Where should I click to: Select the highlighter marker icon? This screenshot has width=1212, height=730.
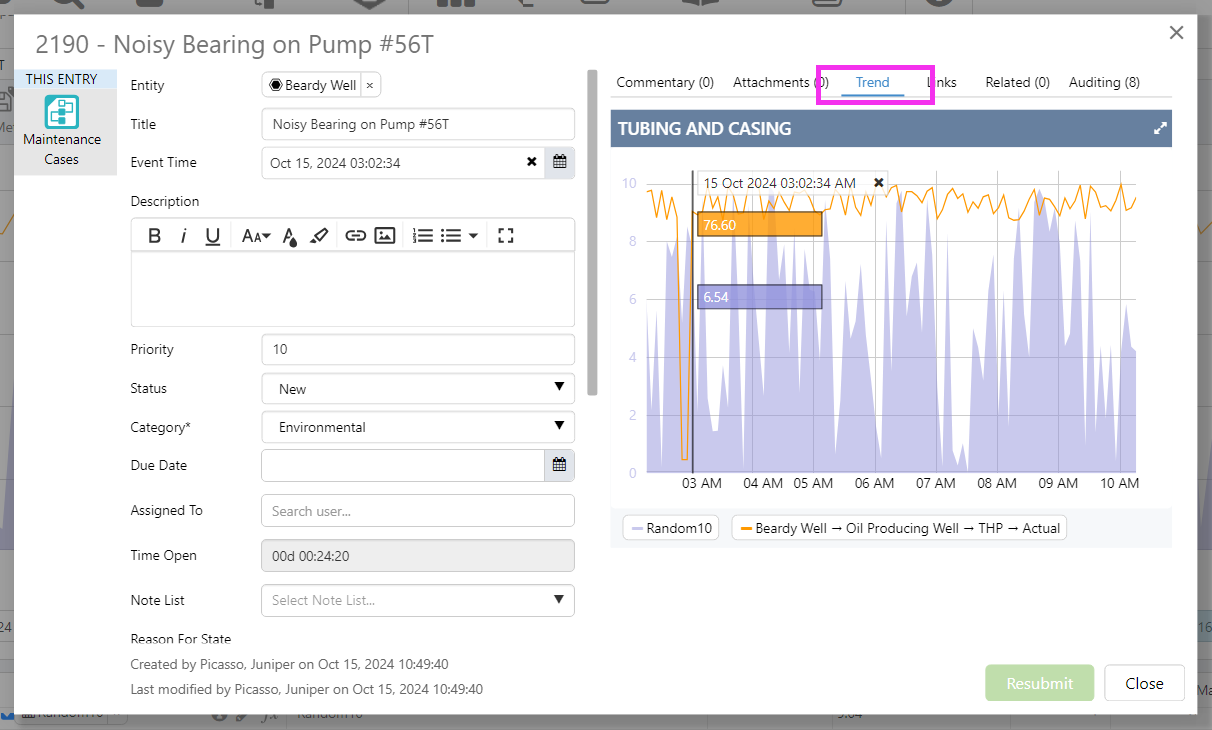click(x=319, y=236)
